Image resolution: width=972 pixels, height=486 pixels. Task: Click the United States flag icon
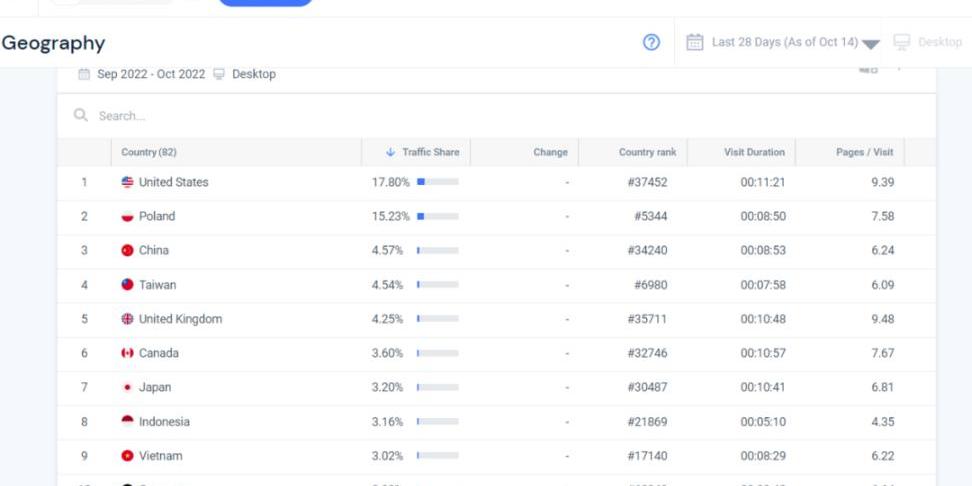click(127, 182)
